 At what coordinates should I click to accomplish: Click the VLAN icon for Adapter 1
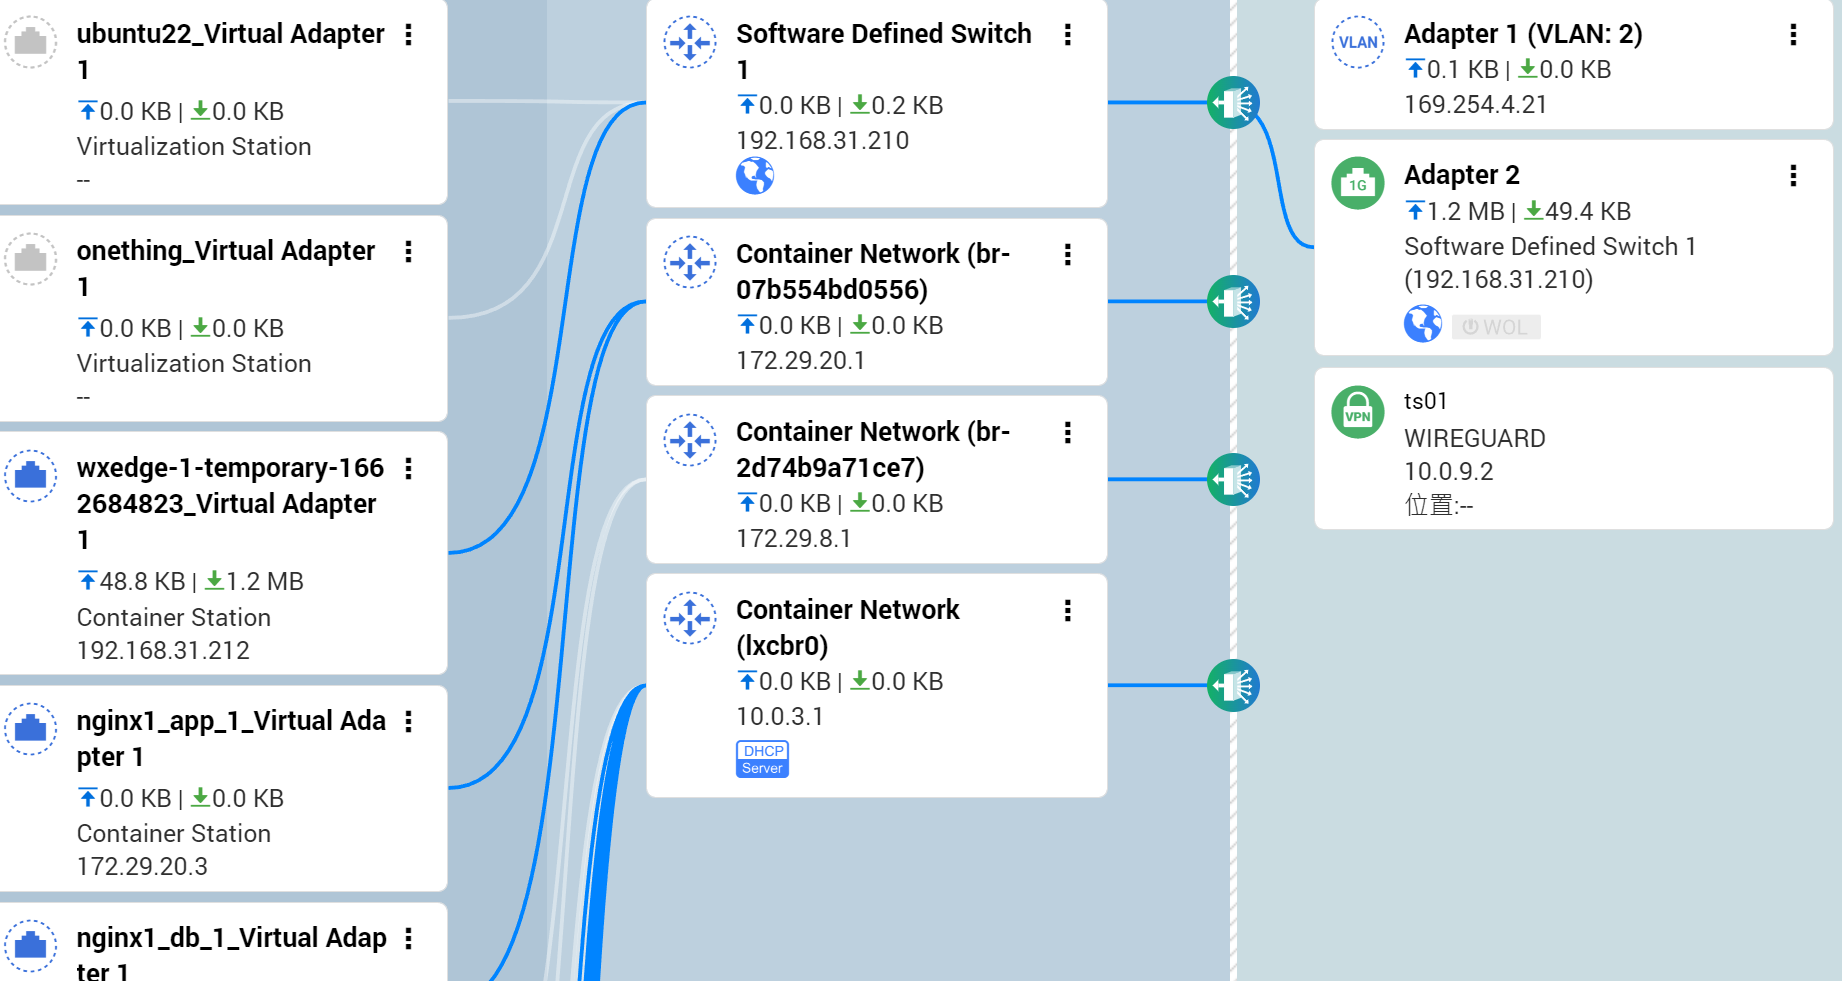click(1357, 42)
